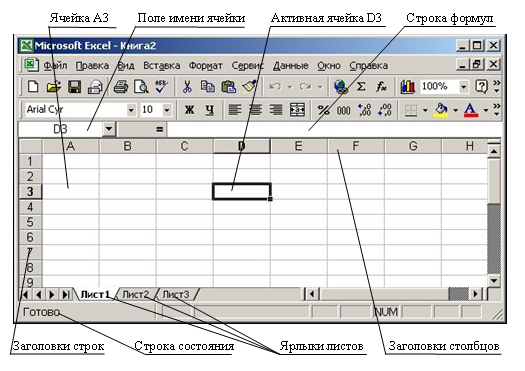Copy the selection with the Copy icon
This screenshot has width=525, height=371.
(208, 87)
